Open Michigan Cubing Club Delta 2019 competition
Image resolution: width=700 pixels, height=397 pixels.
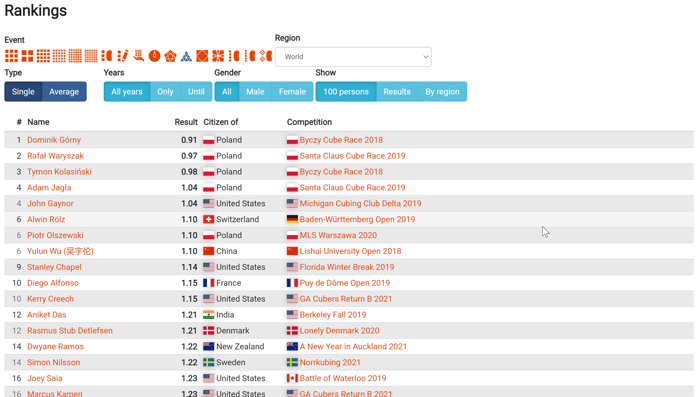tap(360, 204)
